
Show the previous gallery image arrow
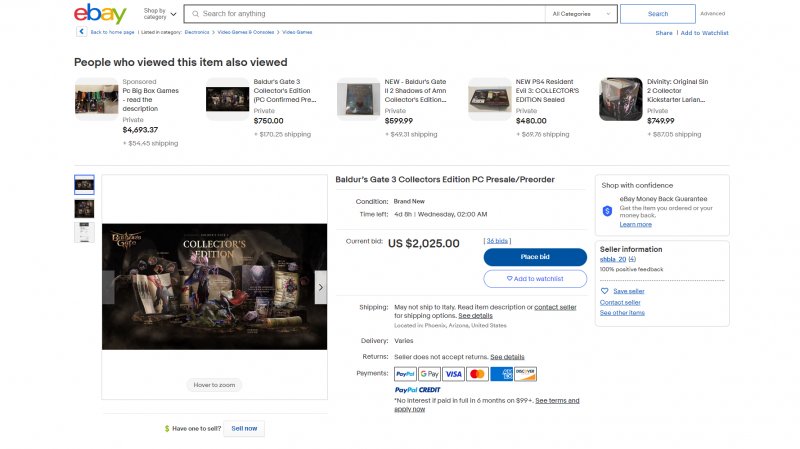(x=108, y=287)
